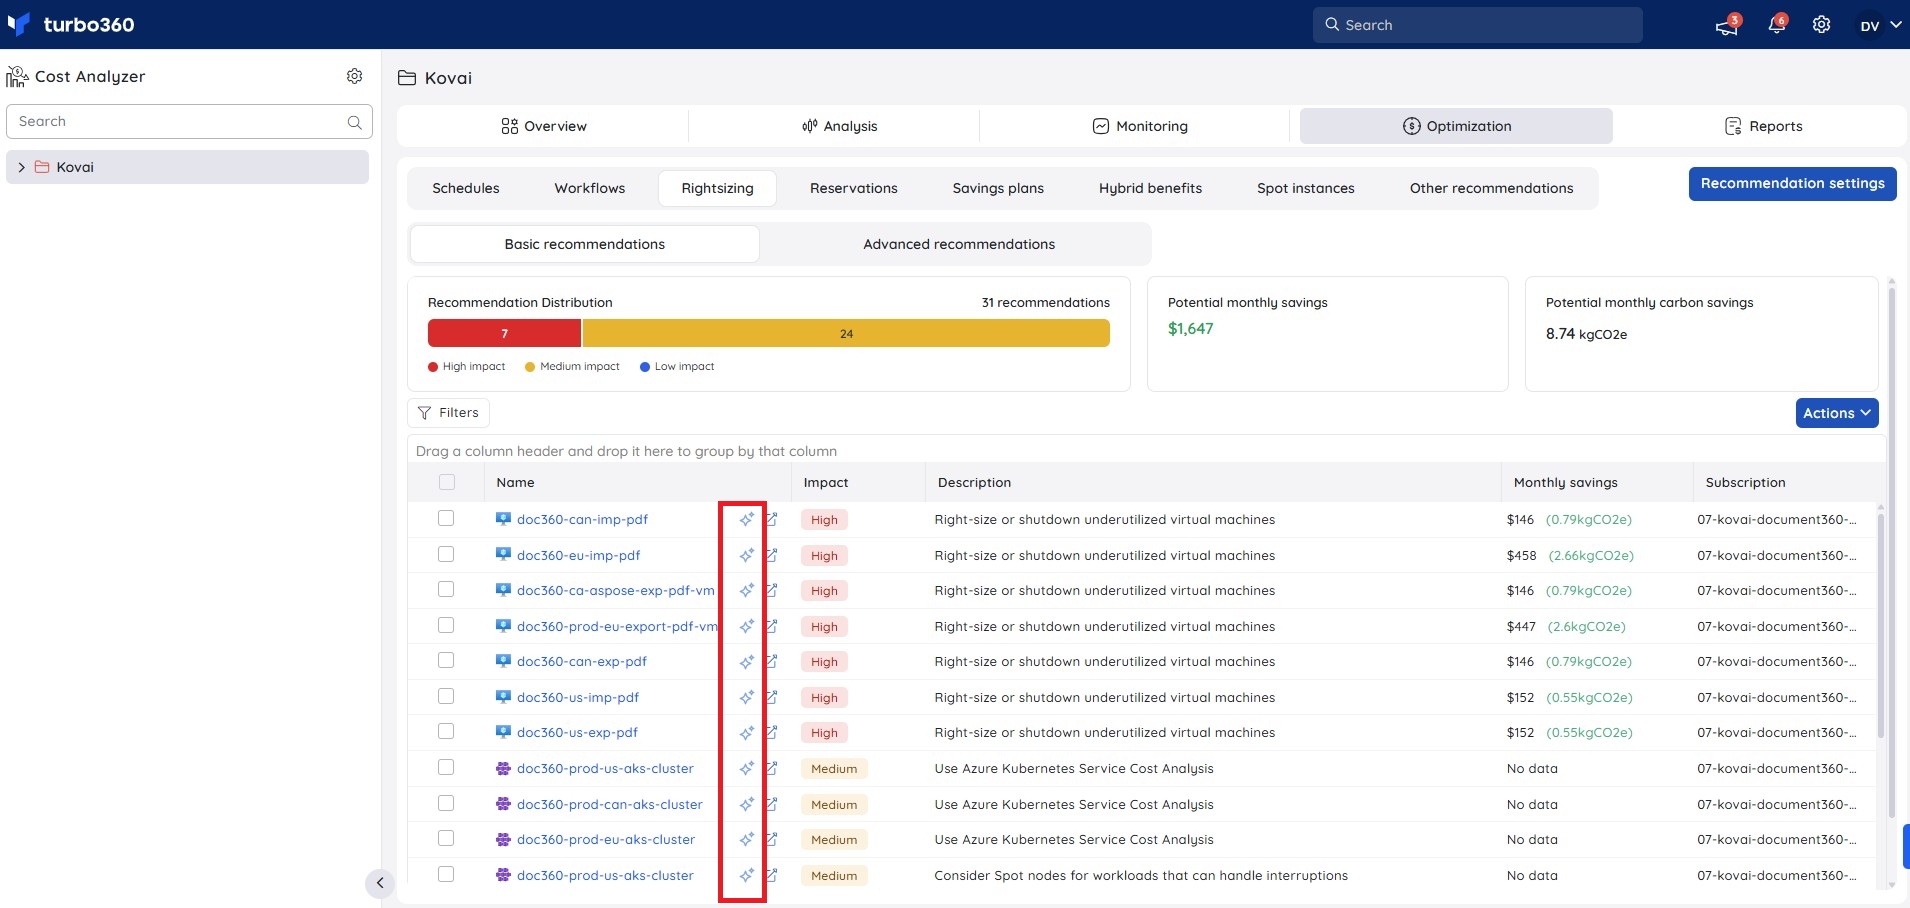Viewport: 1910px width, 908px height.
Task: Check the doc360-prod-eu-export-pdf-vm row
Action: tap(446, 625)
